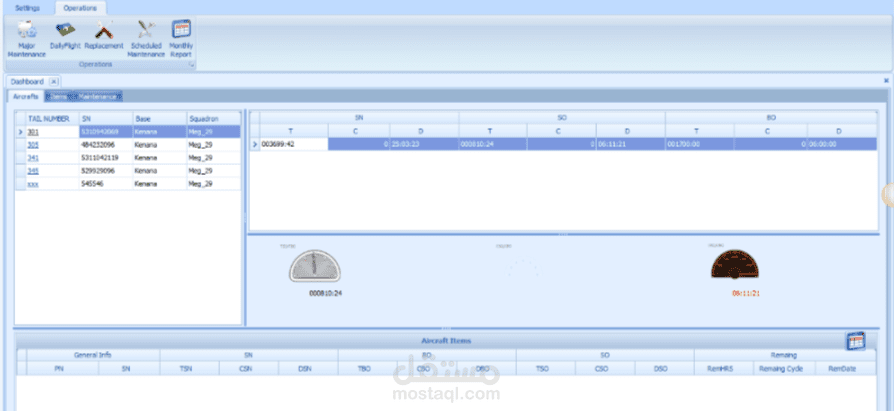
Task: Sort by TAIL NUMBER column header
Action: coord(52,119)
